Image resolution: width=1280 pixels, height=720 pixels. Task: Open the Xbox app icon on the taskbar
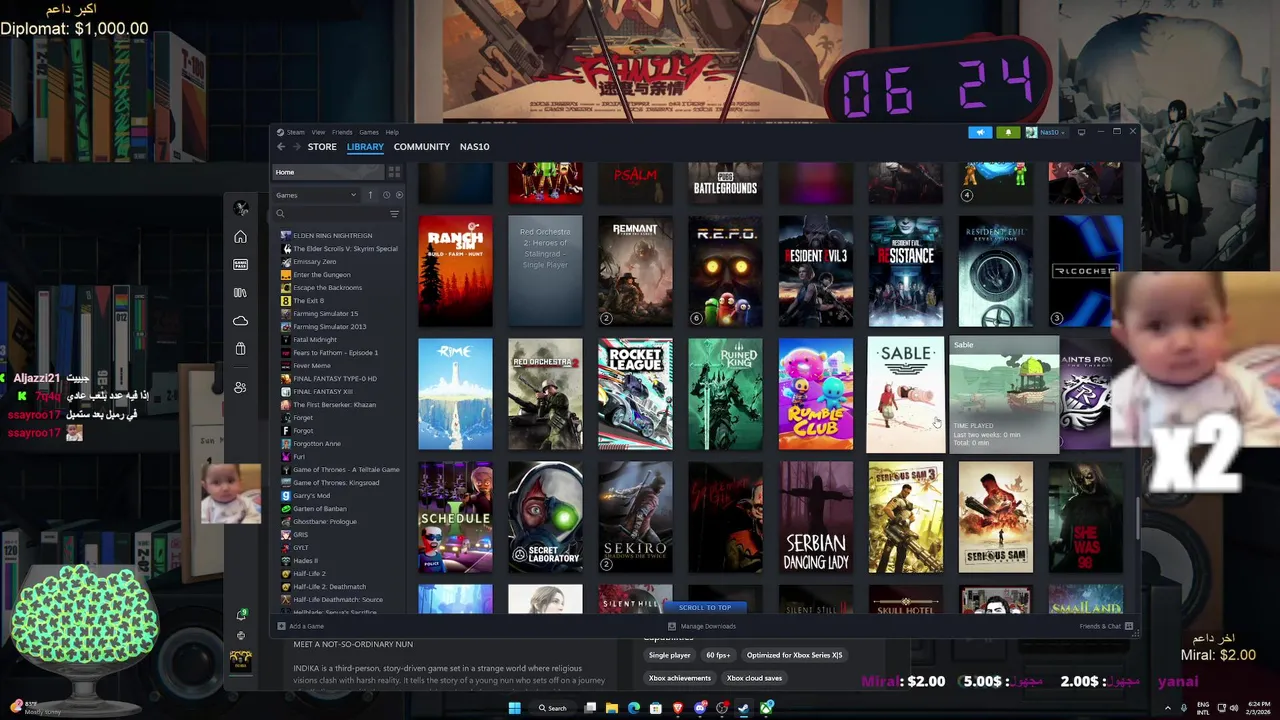766,708
